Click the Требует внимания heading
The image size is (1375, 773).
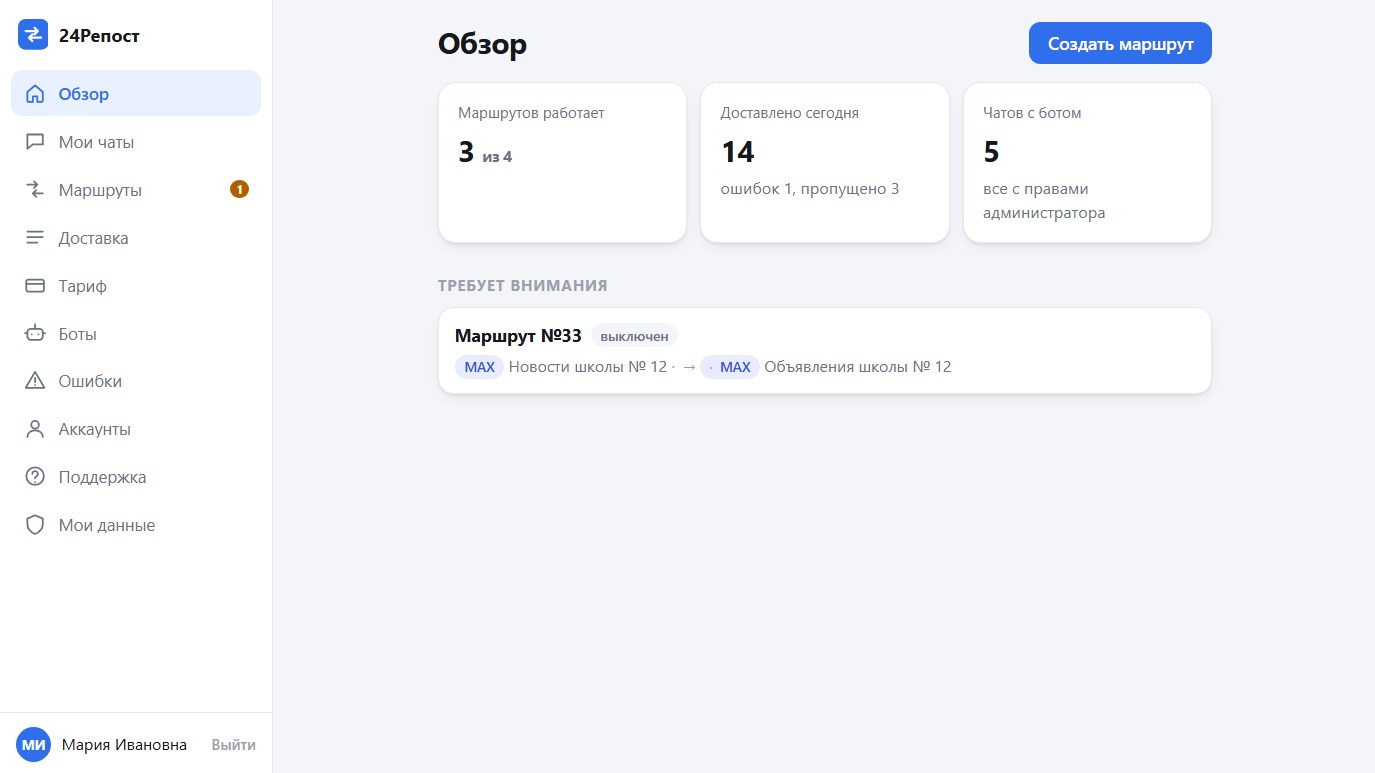[522, 285]
